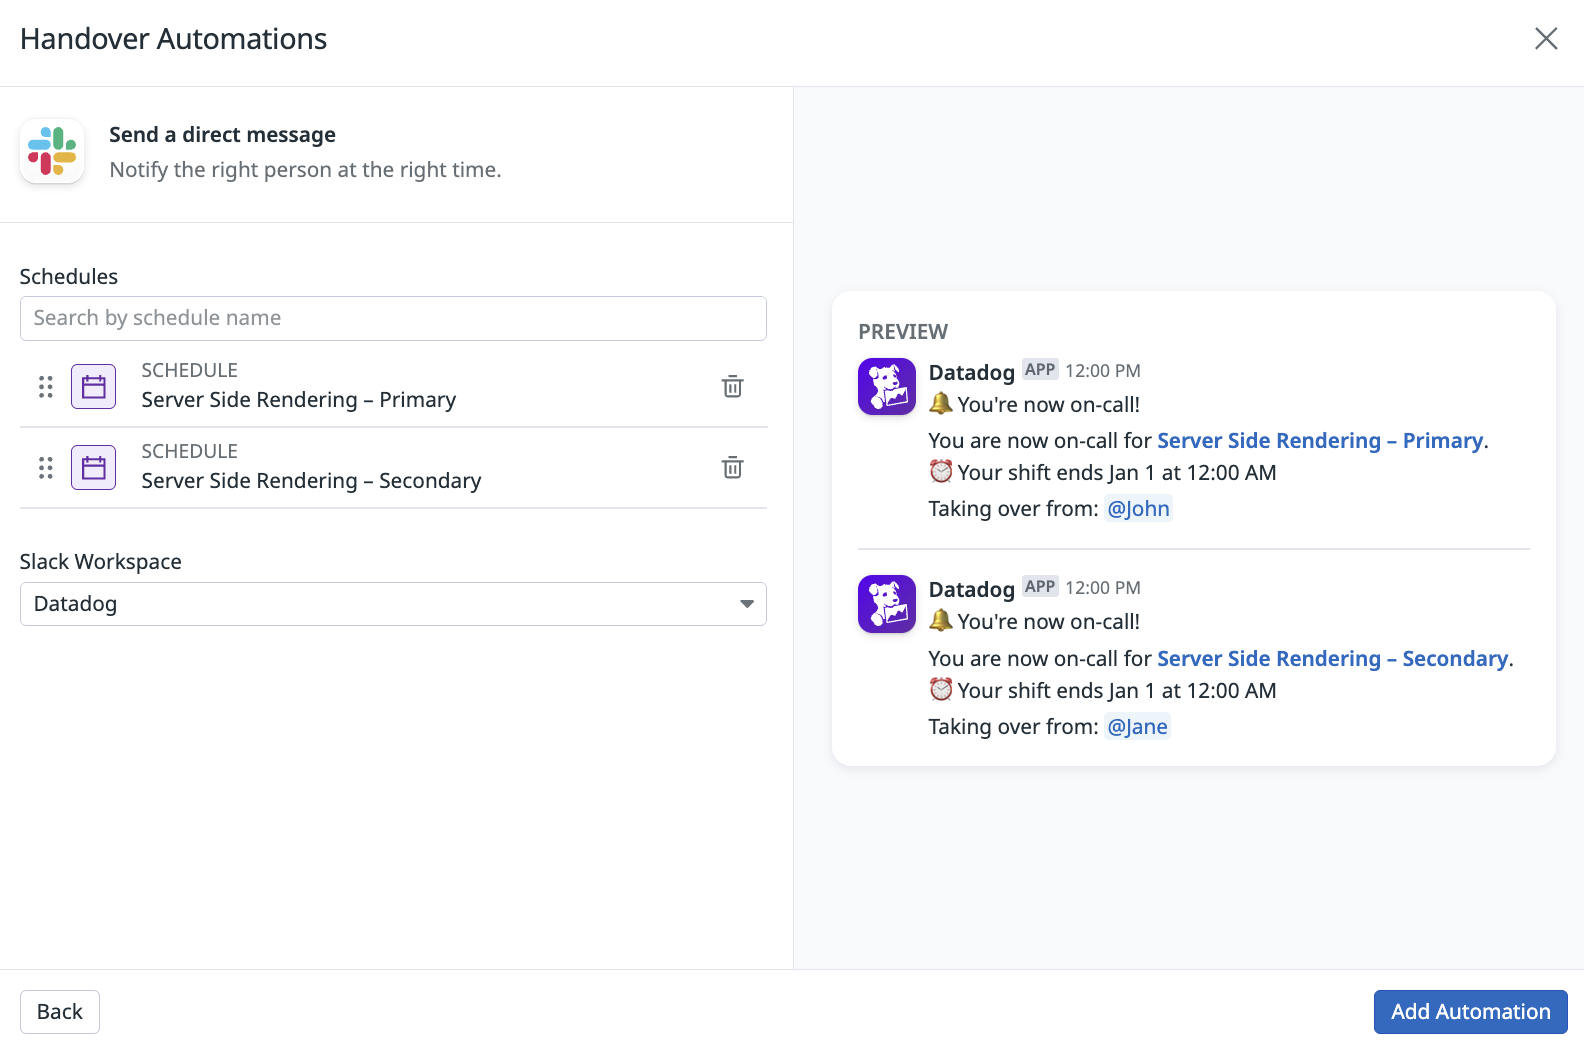Click the @Jane mention in preview
Viewport: 1584px width, 1050px height.
tap(1137, 727)
